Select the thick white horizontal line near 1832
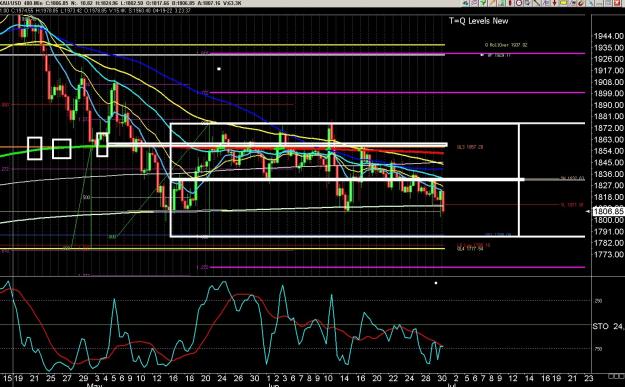This screenshot has width=625, height=387. click(347, 180)
